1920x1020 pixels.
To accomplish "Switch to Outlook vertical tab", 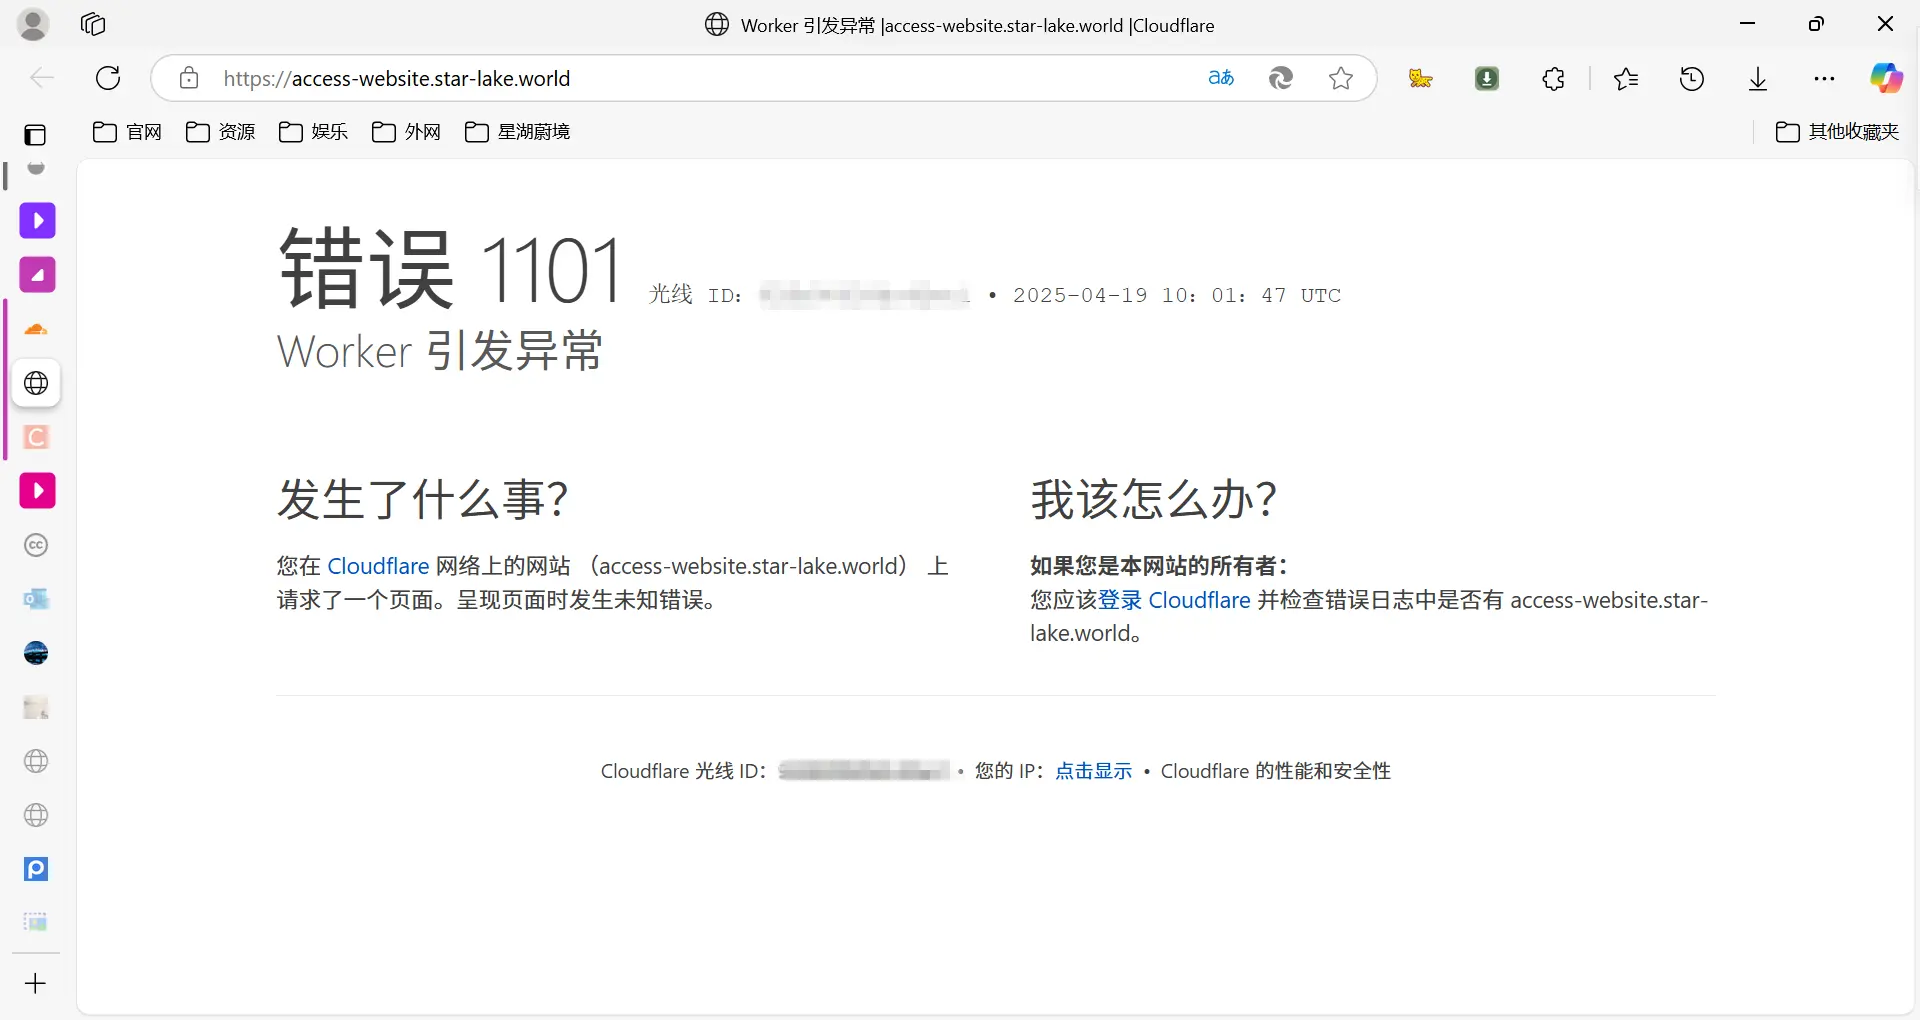I will click(x=36, y=599).
